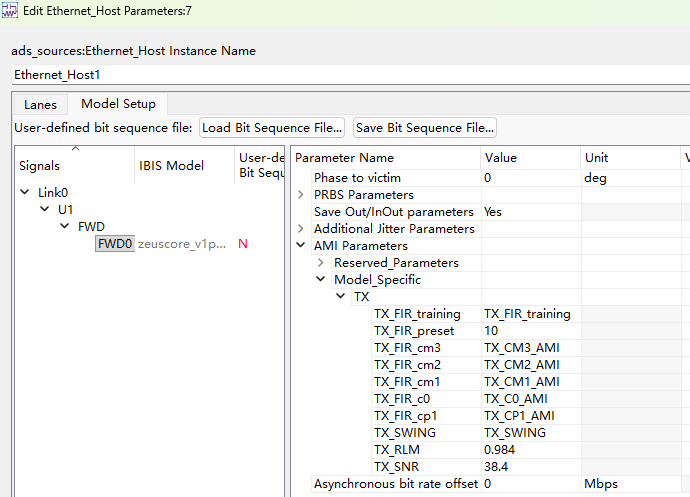The image size is (690, 497).
Task: Collapse the U1 tree node
Action: pos(45,209)
